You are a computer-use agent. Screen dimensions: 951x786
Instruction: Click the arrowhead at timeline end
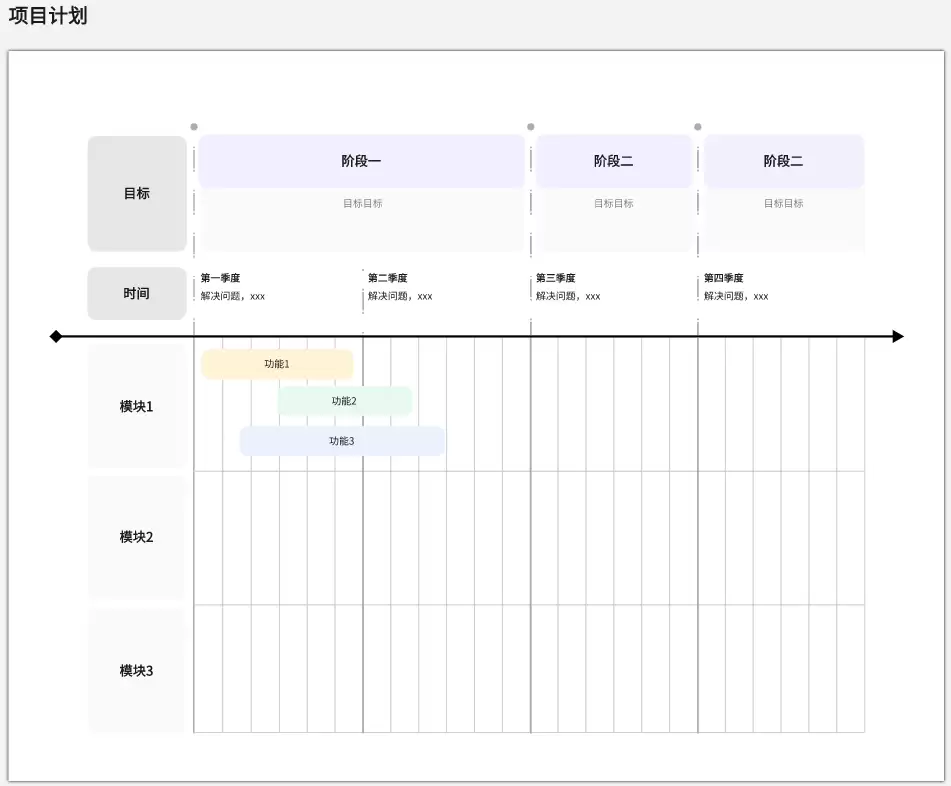tap(898, 337)
